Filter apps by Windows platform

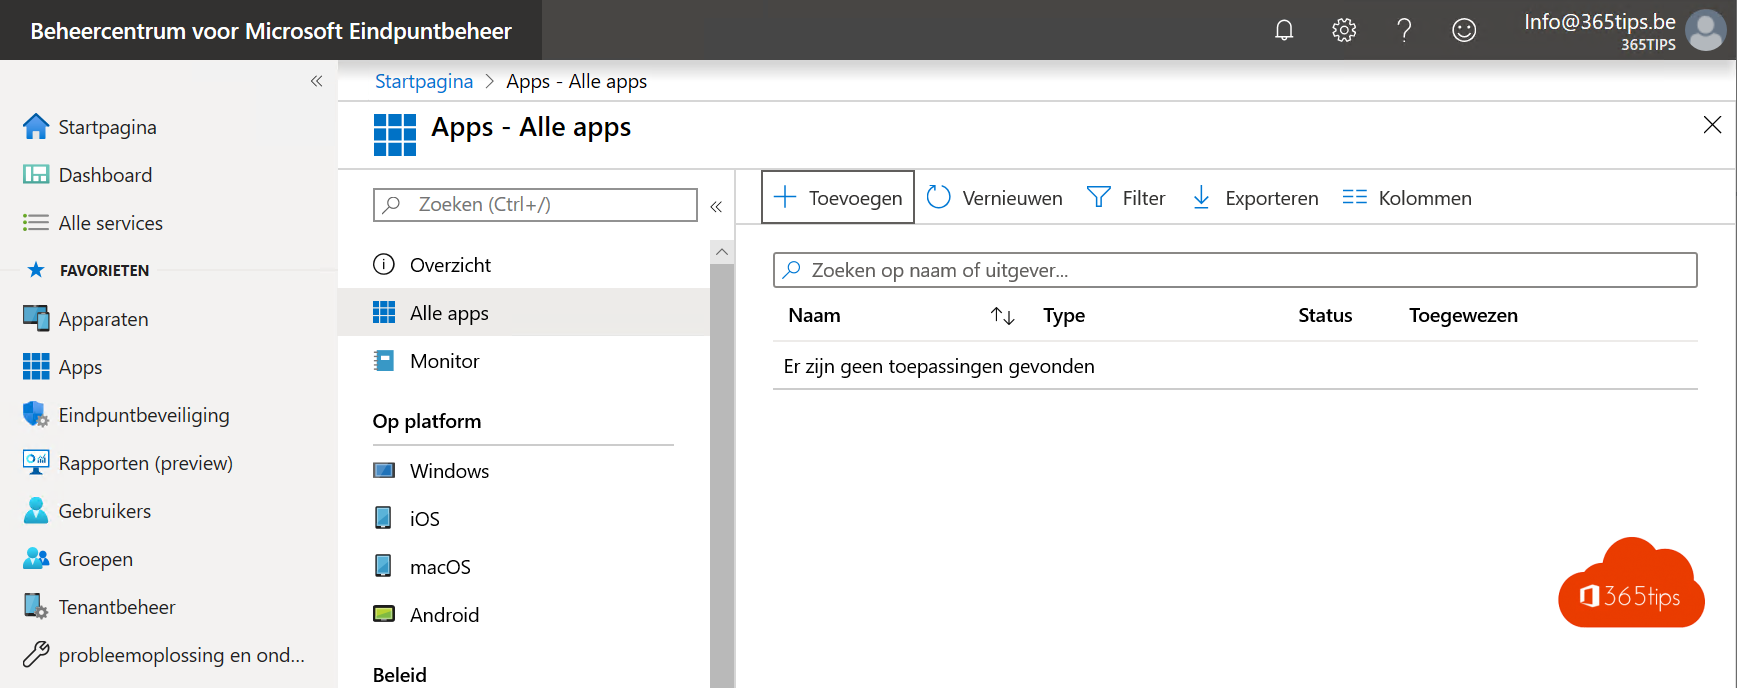click(x=449, y=471)
